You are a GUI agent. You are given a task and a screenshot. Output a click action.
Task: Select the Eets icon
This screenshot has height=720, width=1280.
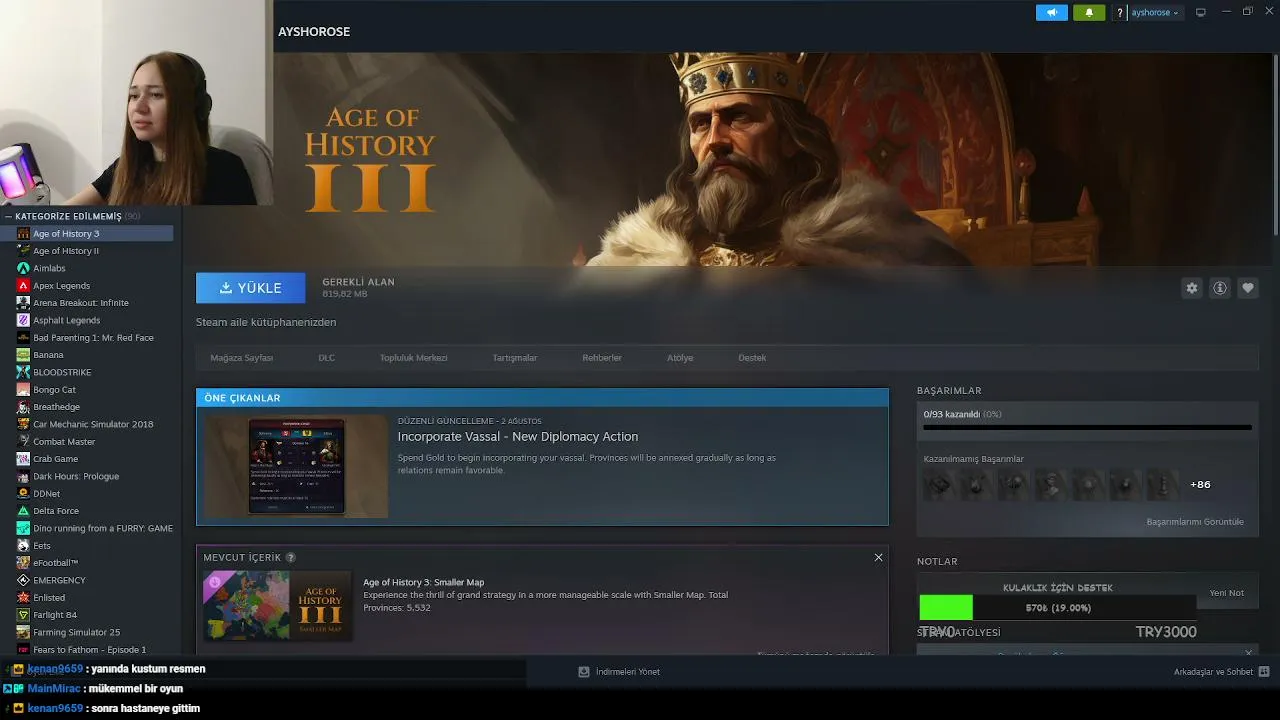pyautogui.click(x=23, y=546)
